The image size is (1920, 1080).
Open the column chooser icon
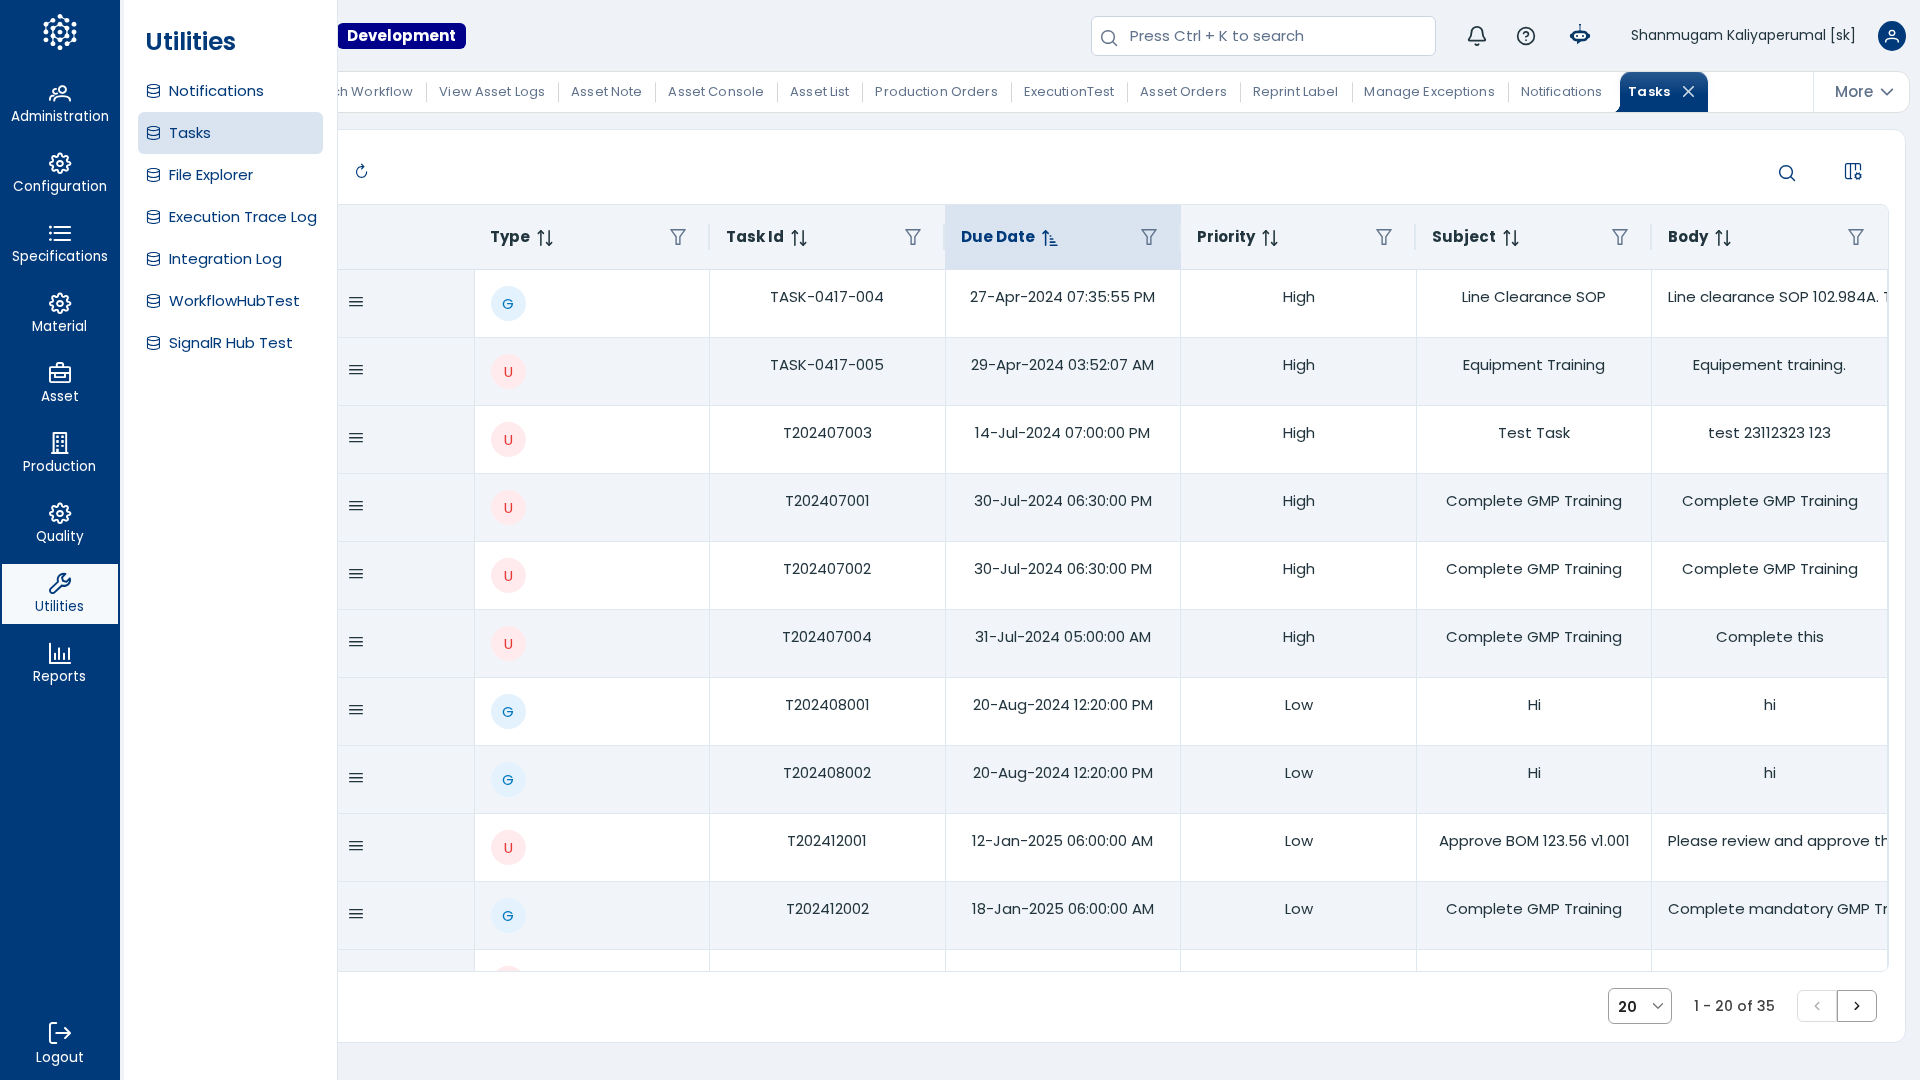coord(1853,172)
